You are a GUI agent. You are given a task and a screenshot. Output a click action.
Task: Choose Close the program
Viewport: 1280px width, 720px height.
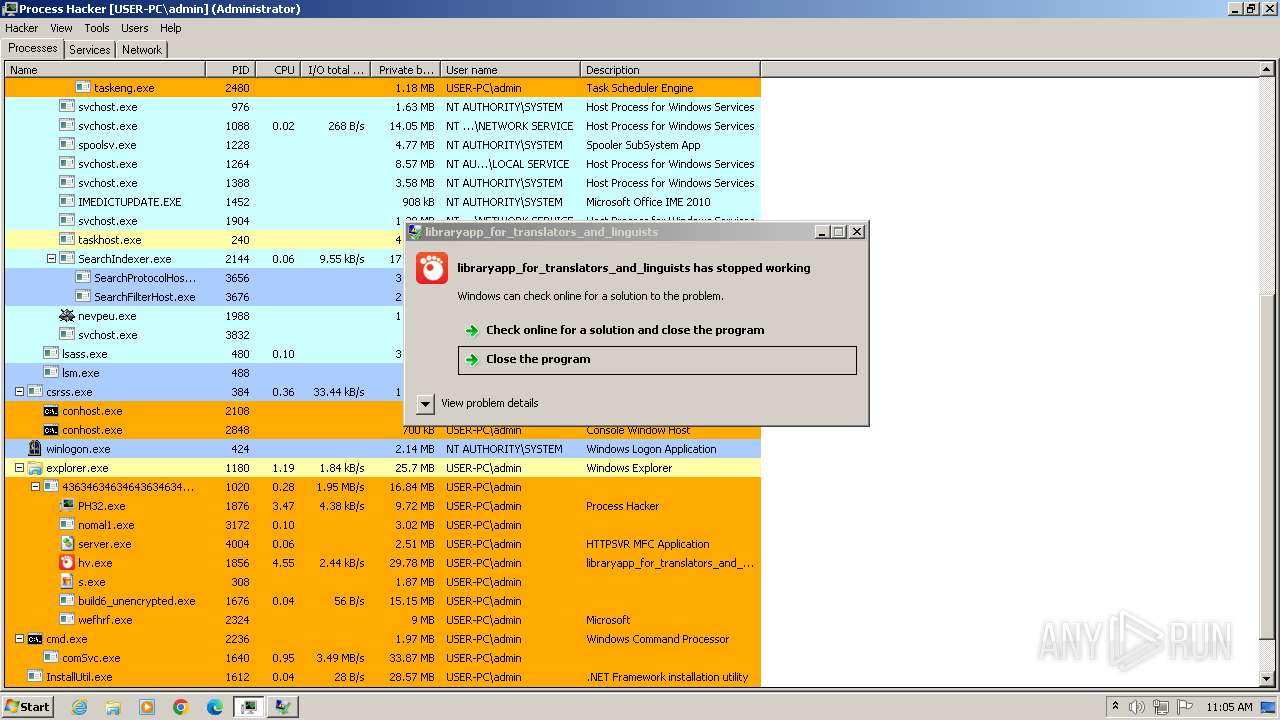657,360
